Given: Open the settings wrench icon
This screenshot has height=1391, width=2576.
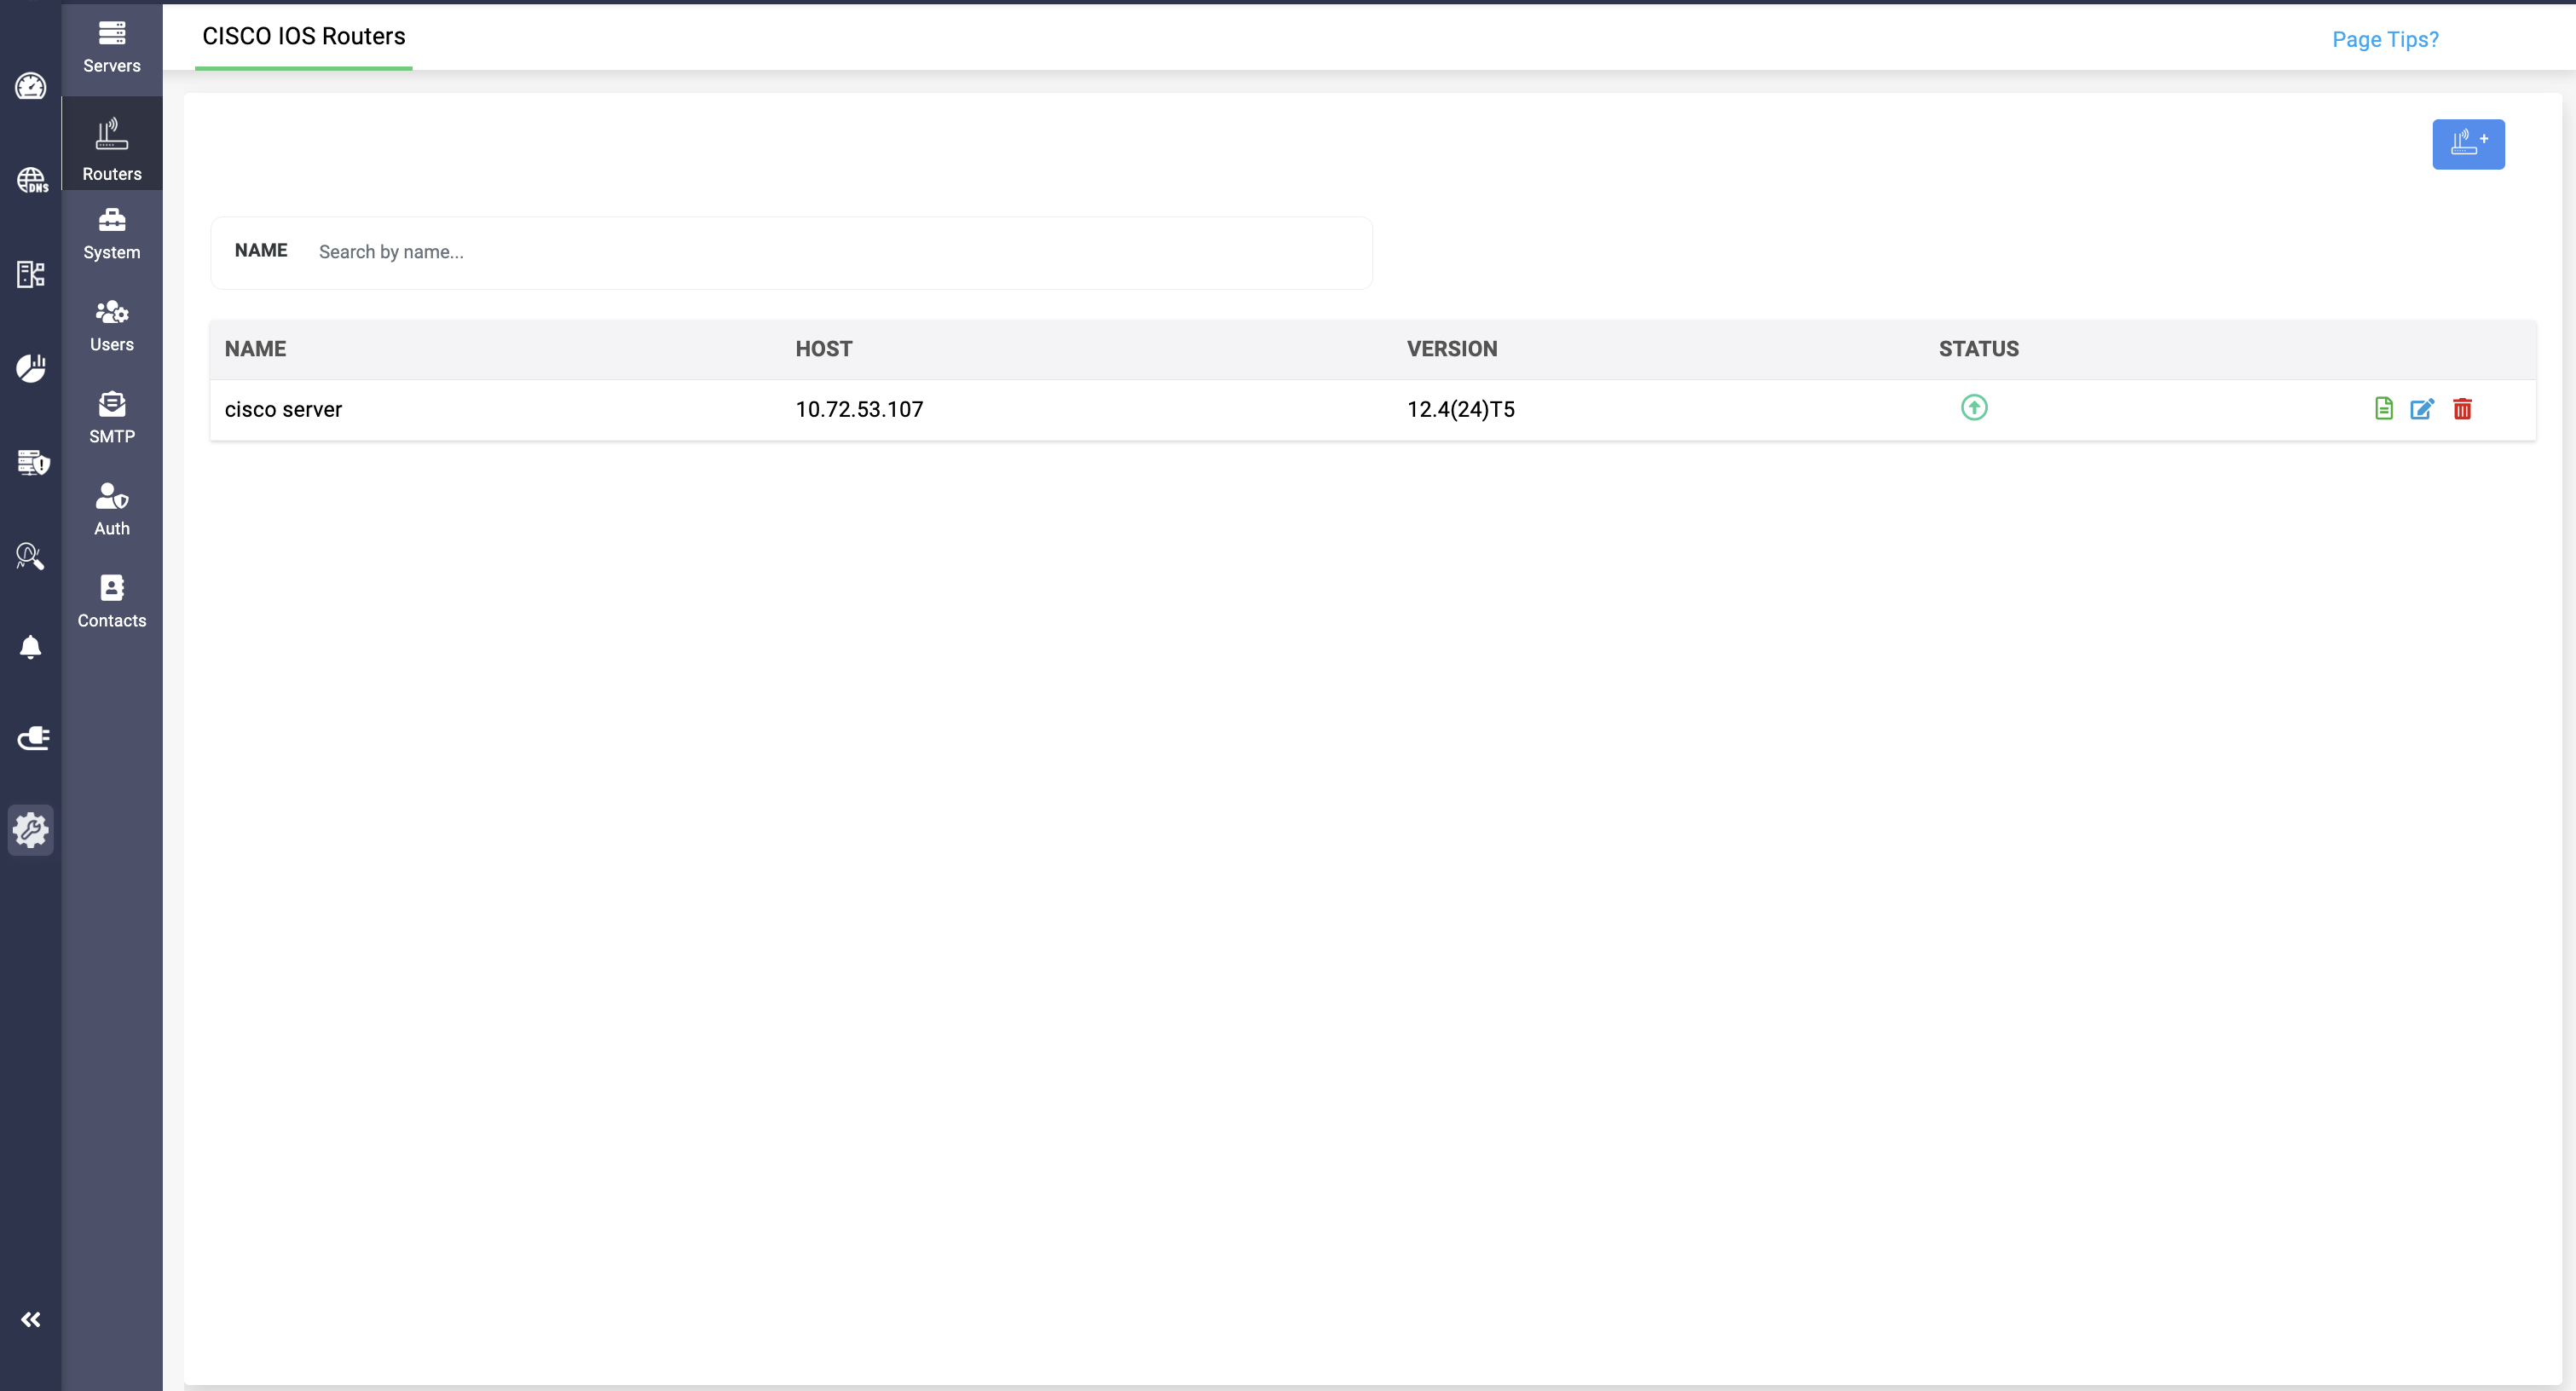Looking at the screenshot, I should pyautogui.click(x=31, y=830).
